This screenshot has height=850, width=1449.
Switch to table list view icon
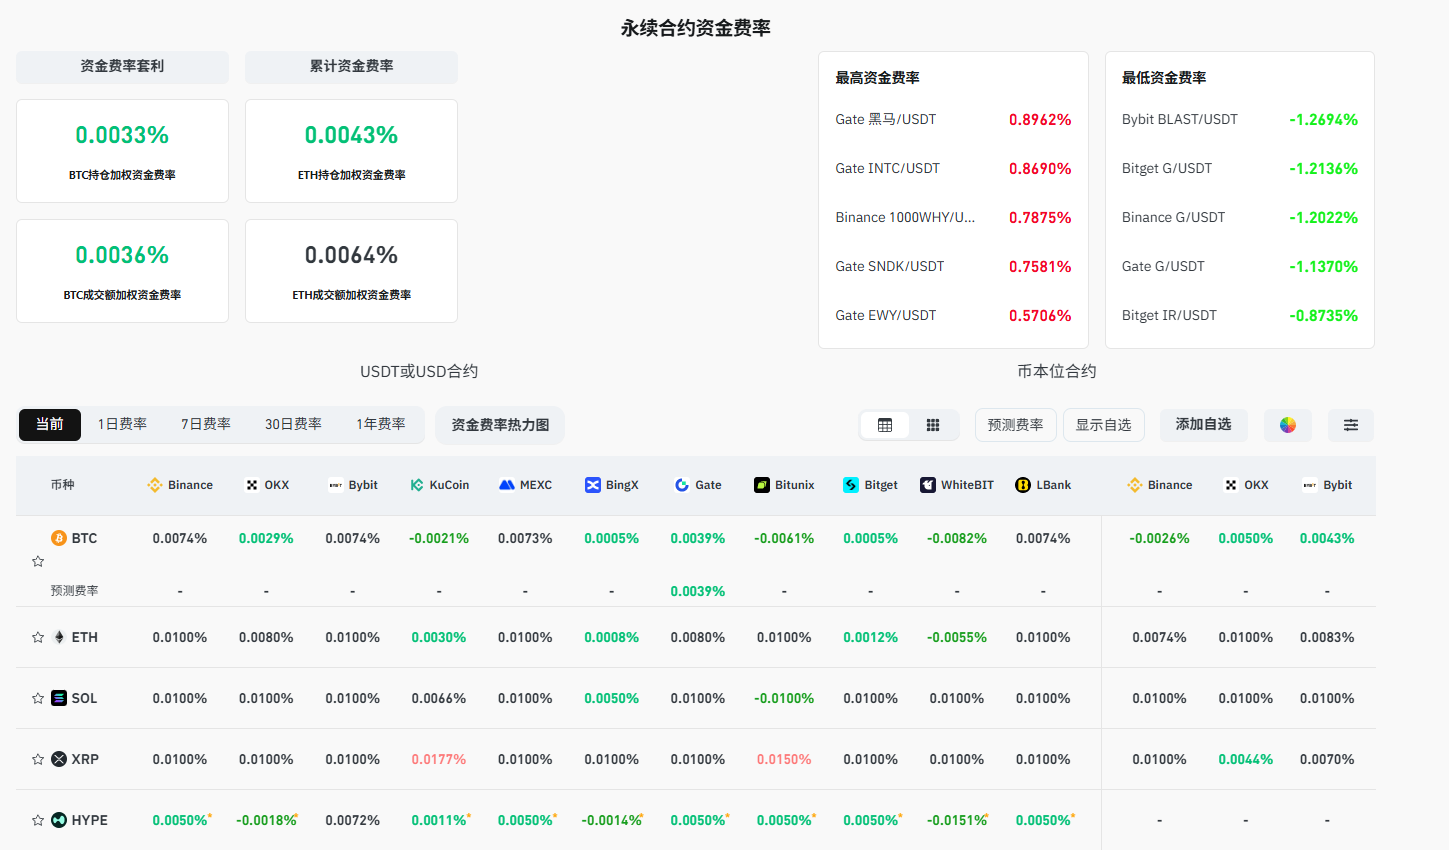pos(885,425)
